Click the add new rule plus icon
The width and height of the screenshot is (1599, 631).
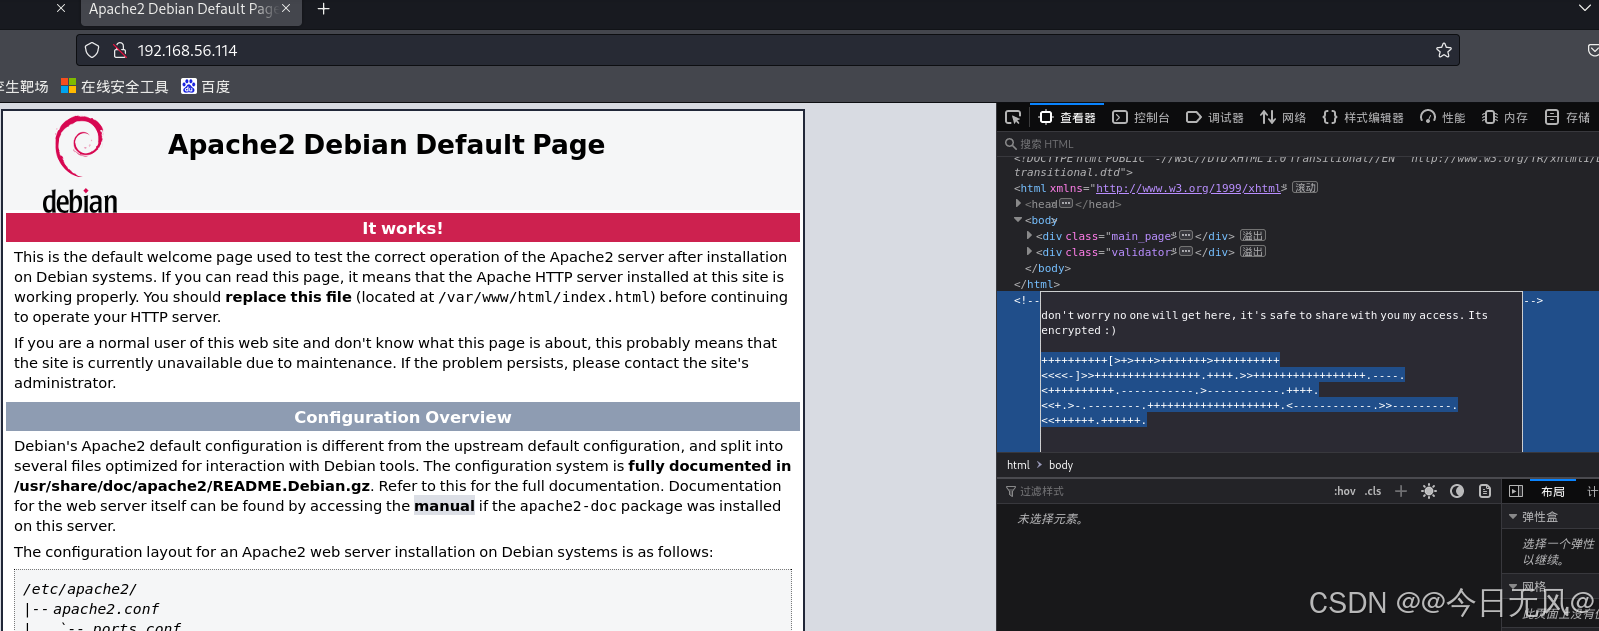click(x=1401, y=491)
